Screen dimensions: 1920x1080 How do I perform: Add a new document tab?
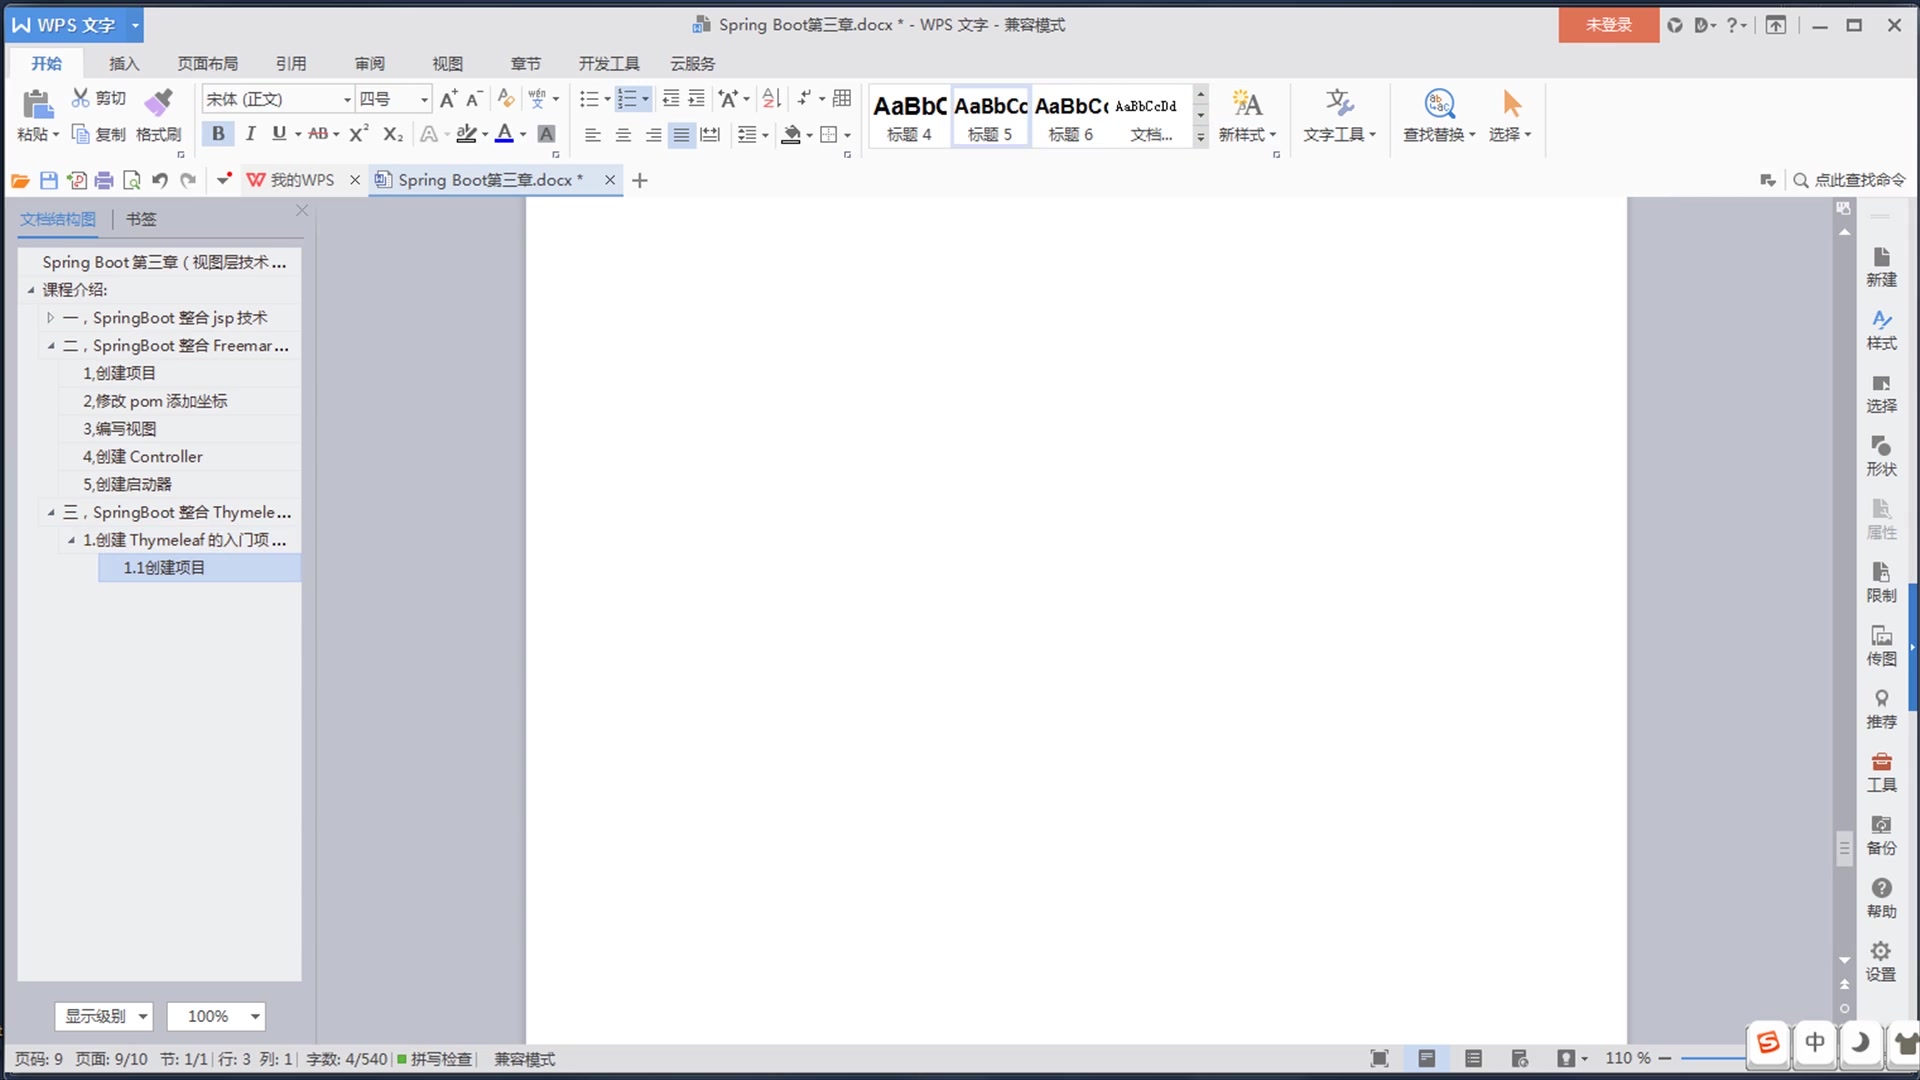pos(640,180)
